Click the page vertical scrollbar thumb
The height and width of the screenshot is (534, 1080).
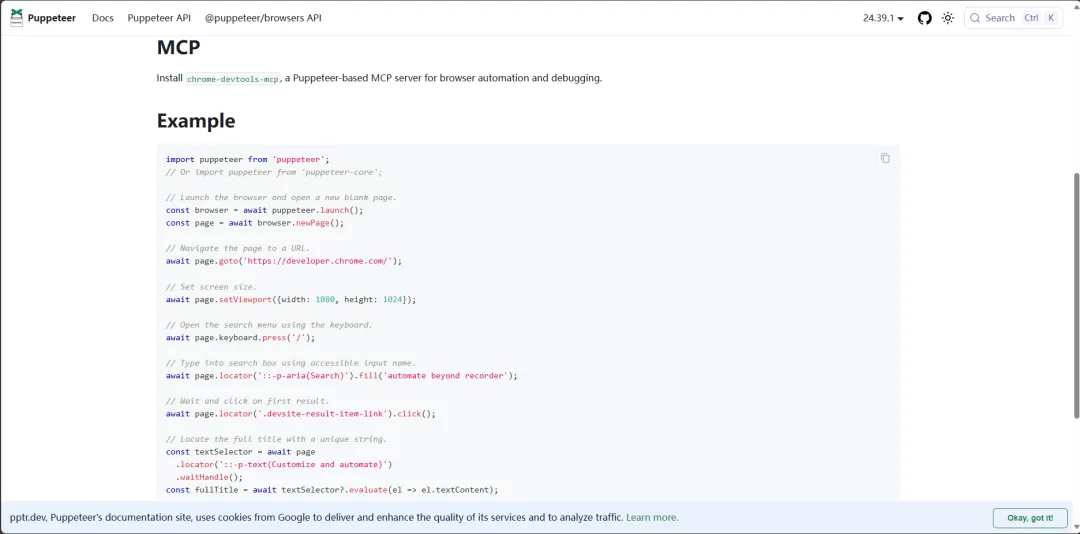point(1076,295)
